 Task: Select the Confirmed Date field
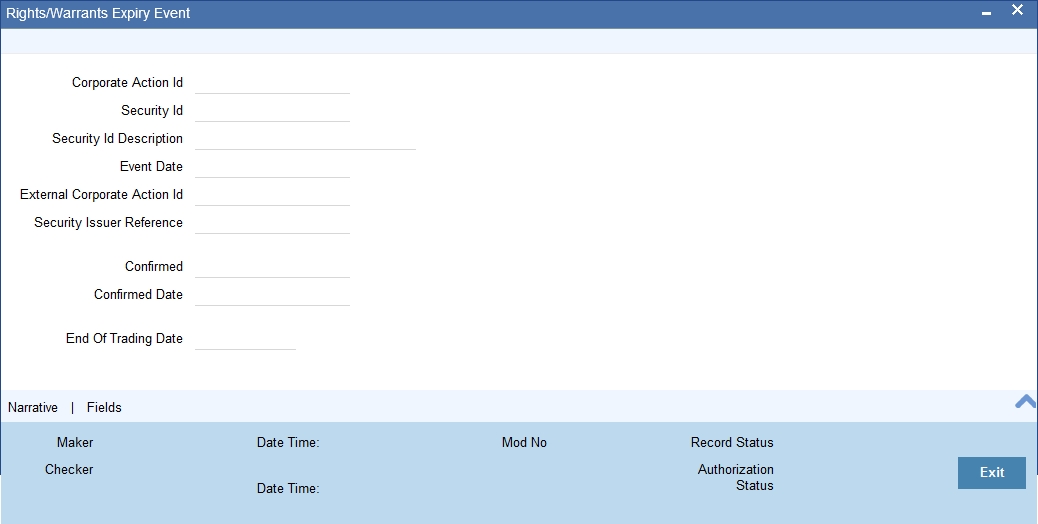tap(272, 294)
